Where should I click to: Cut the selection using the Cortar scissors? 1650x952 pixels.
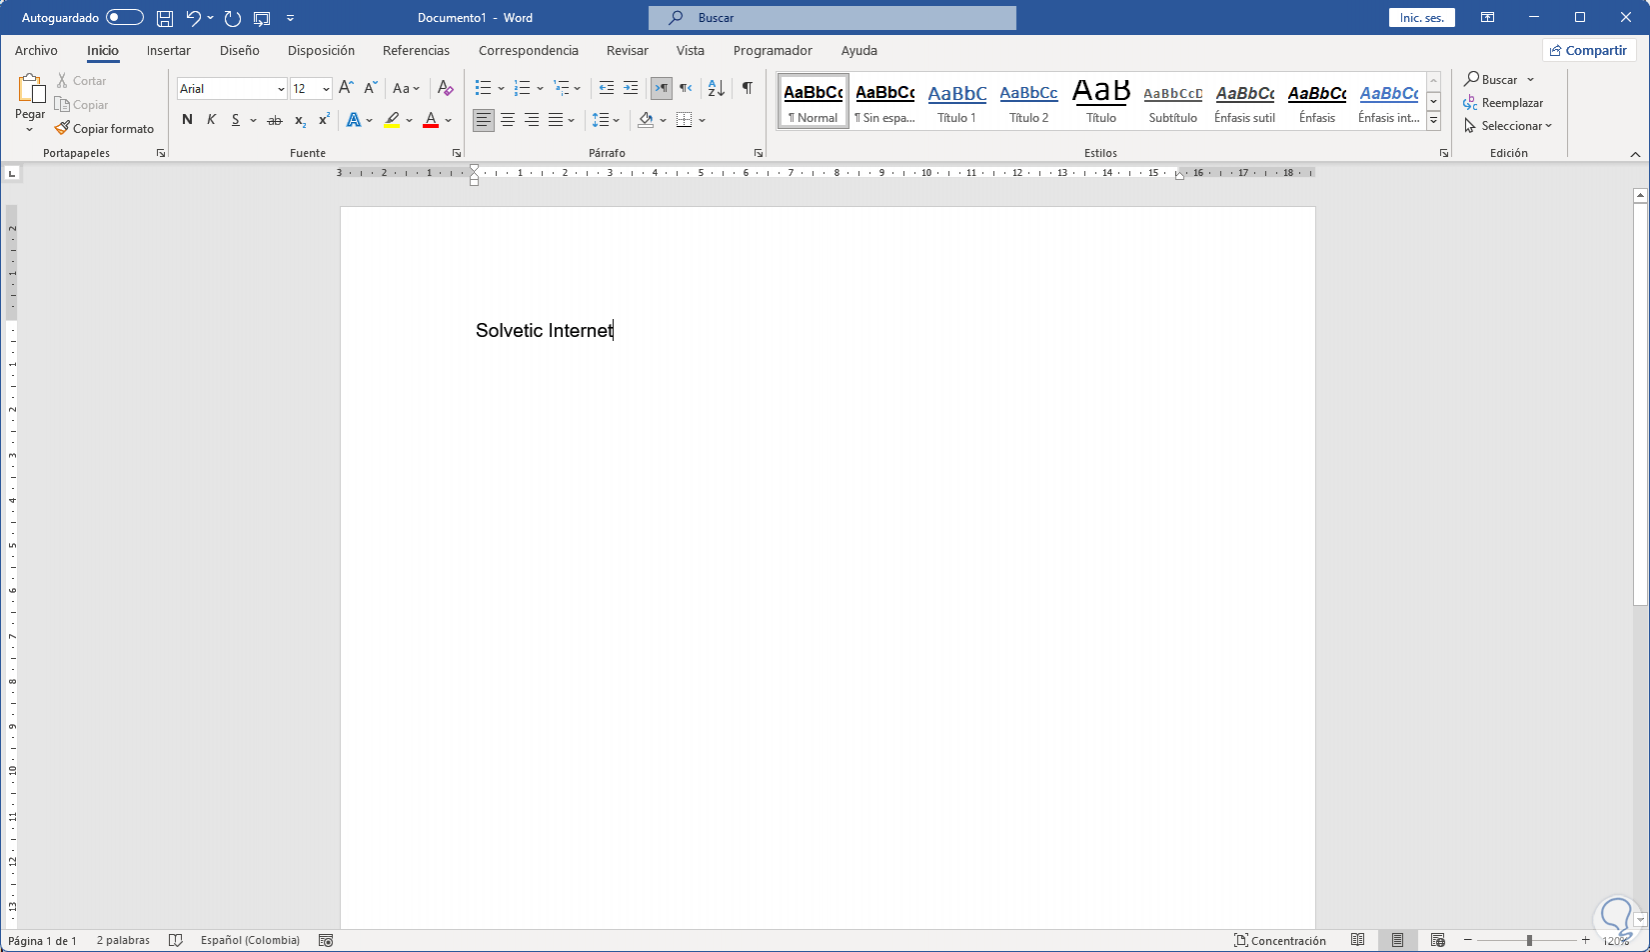pyautogui.click(x=81, y=81)
